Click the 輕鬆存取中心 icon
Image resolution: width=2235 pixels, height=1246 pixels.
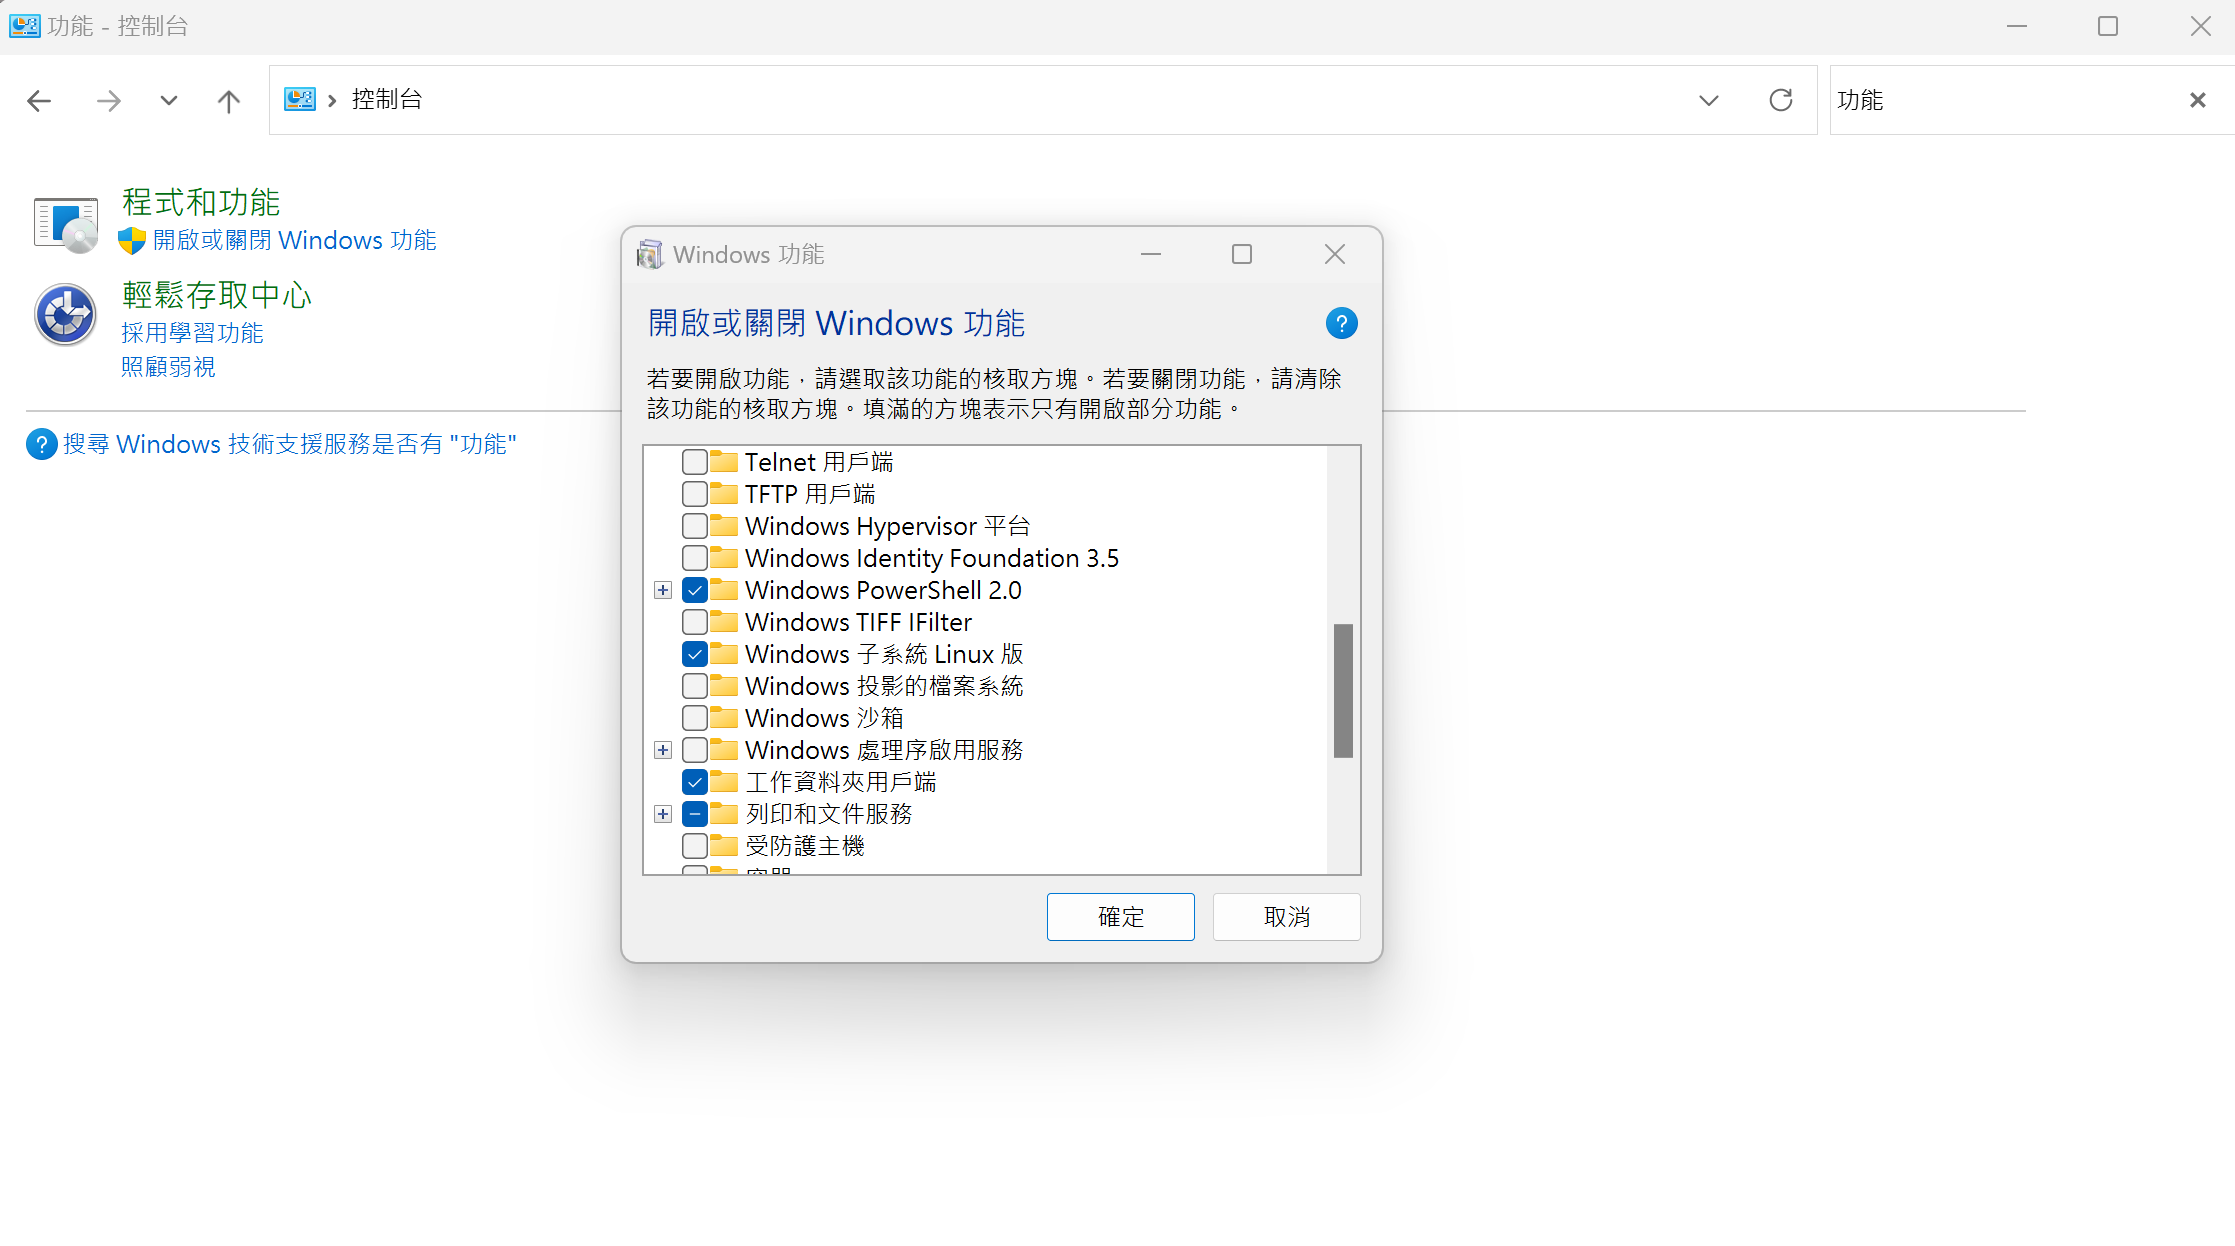[65, 314]
